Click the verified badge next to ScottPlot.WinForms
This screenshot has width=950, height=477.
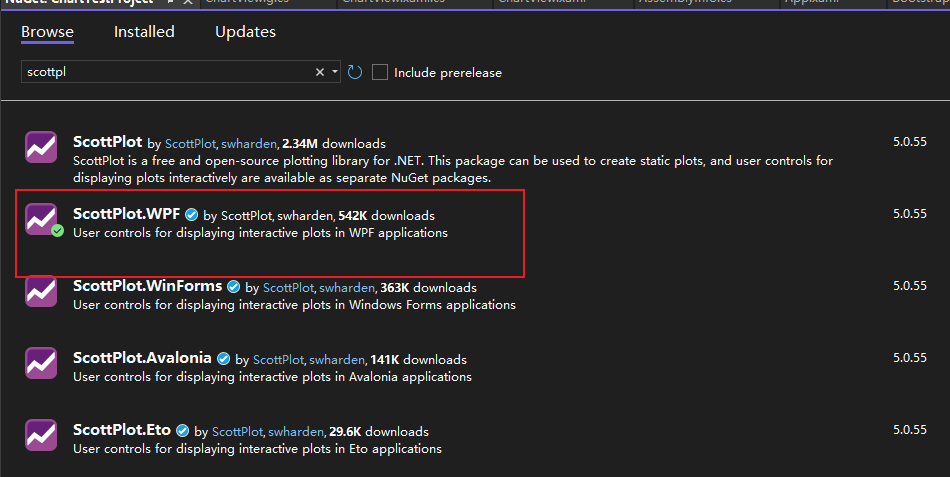click(233, 287)
